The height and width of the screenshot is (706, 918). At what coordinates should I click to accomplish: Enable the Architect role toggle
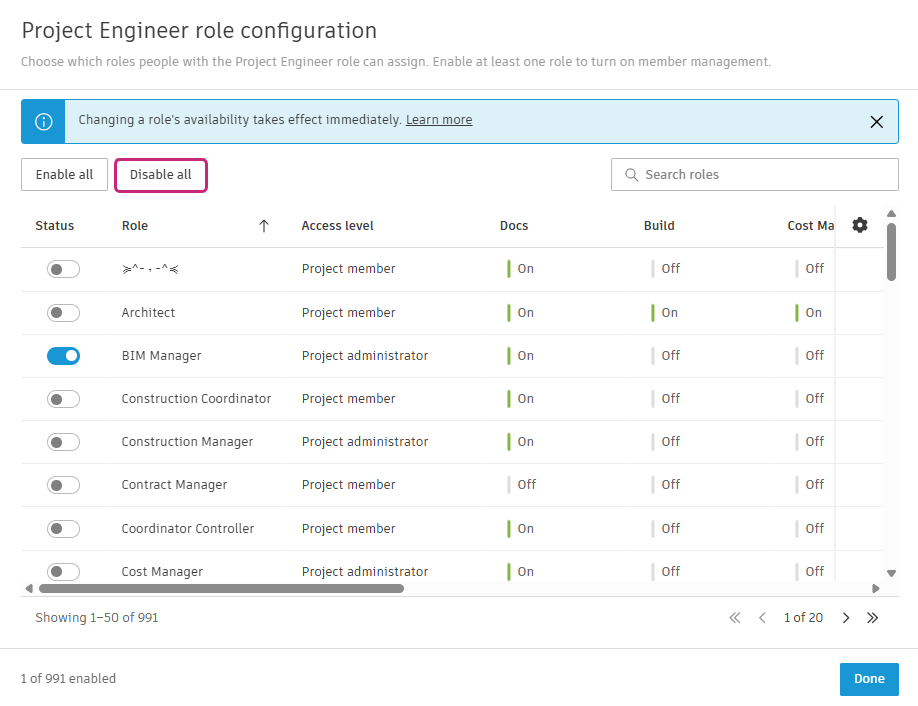[x=63, y=313]
